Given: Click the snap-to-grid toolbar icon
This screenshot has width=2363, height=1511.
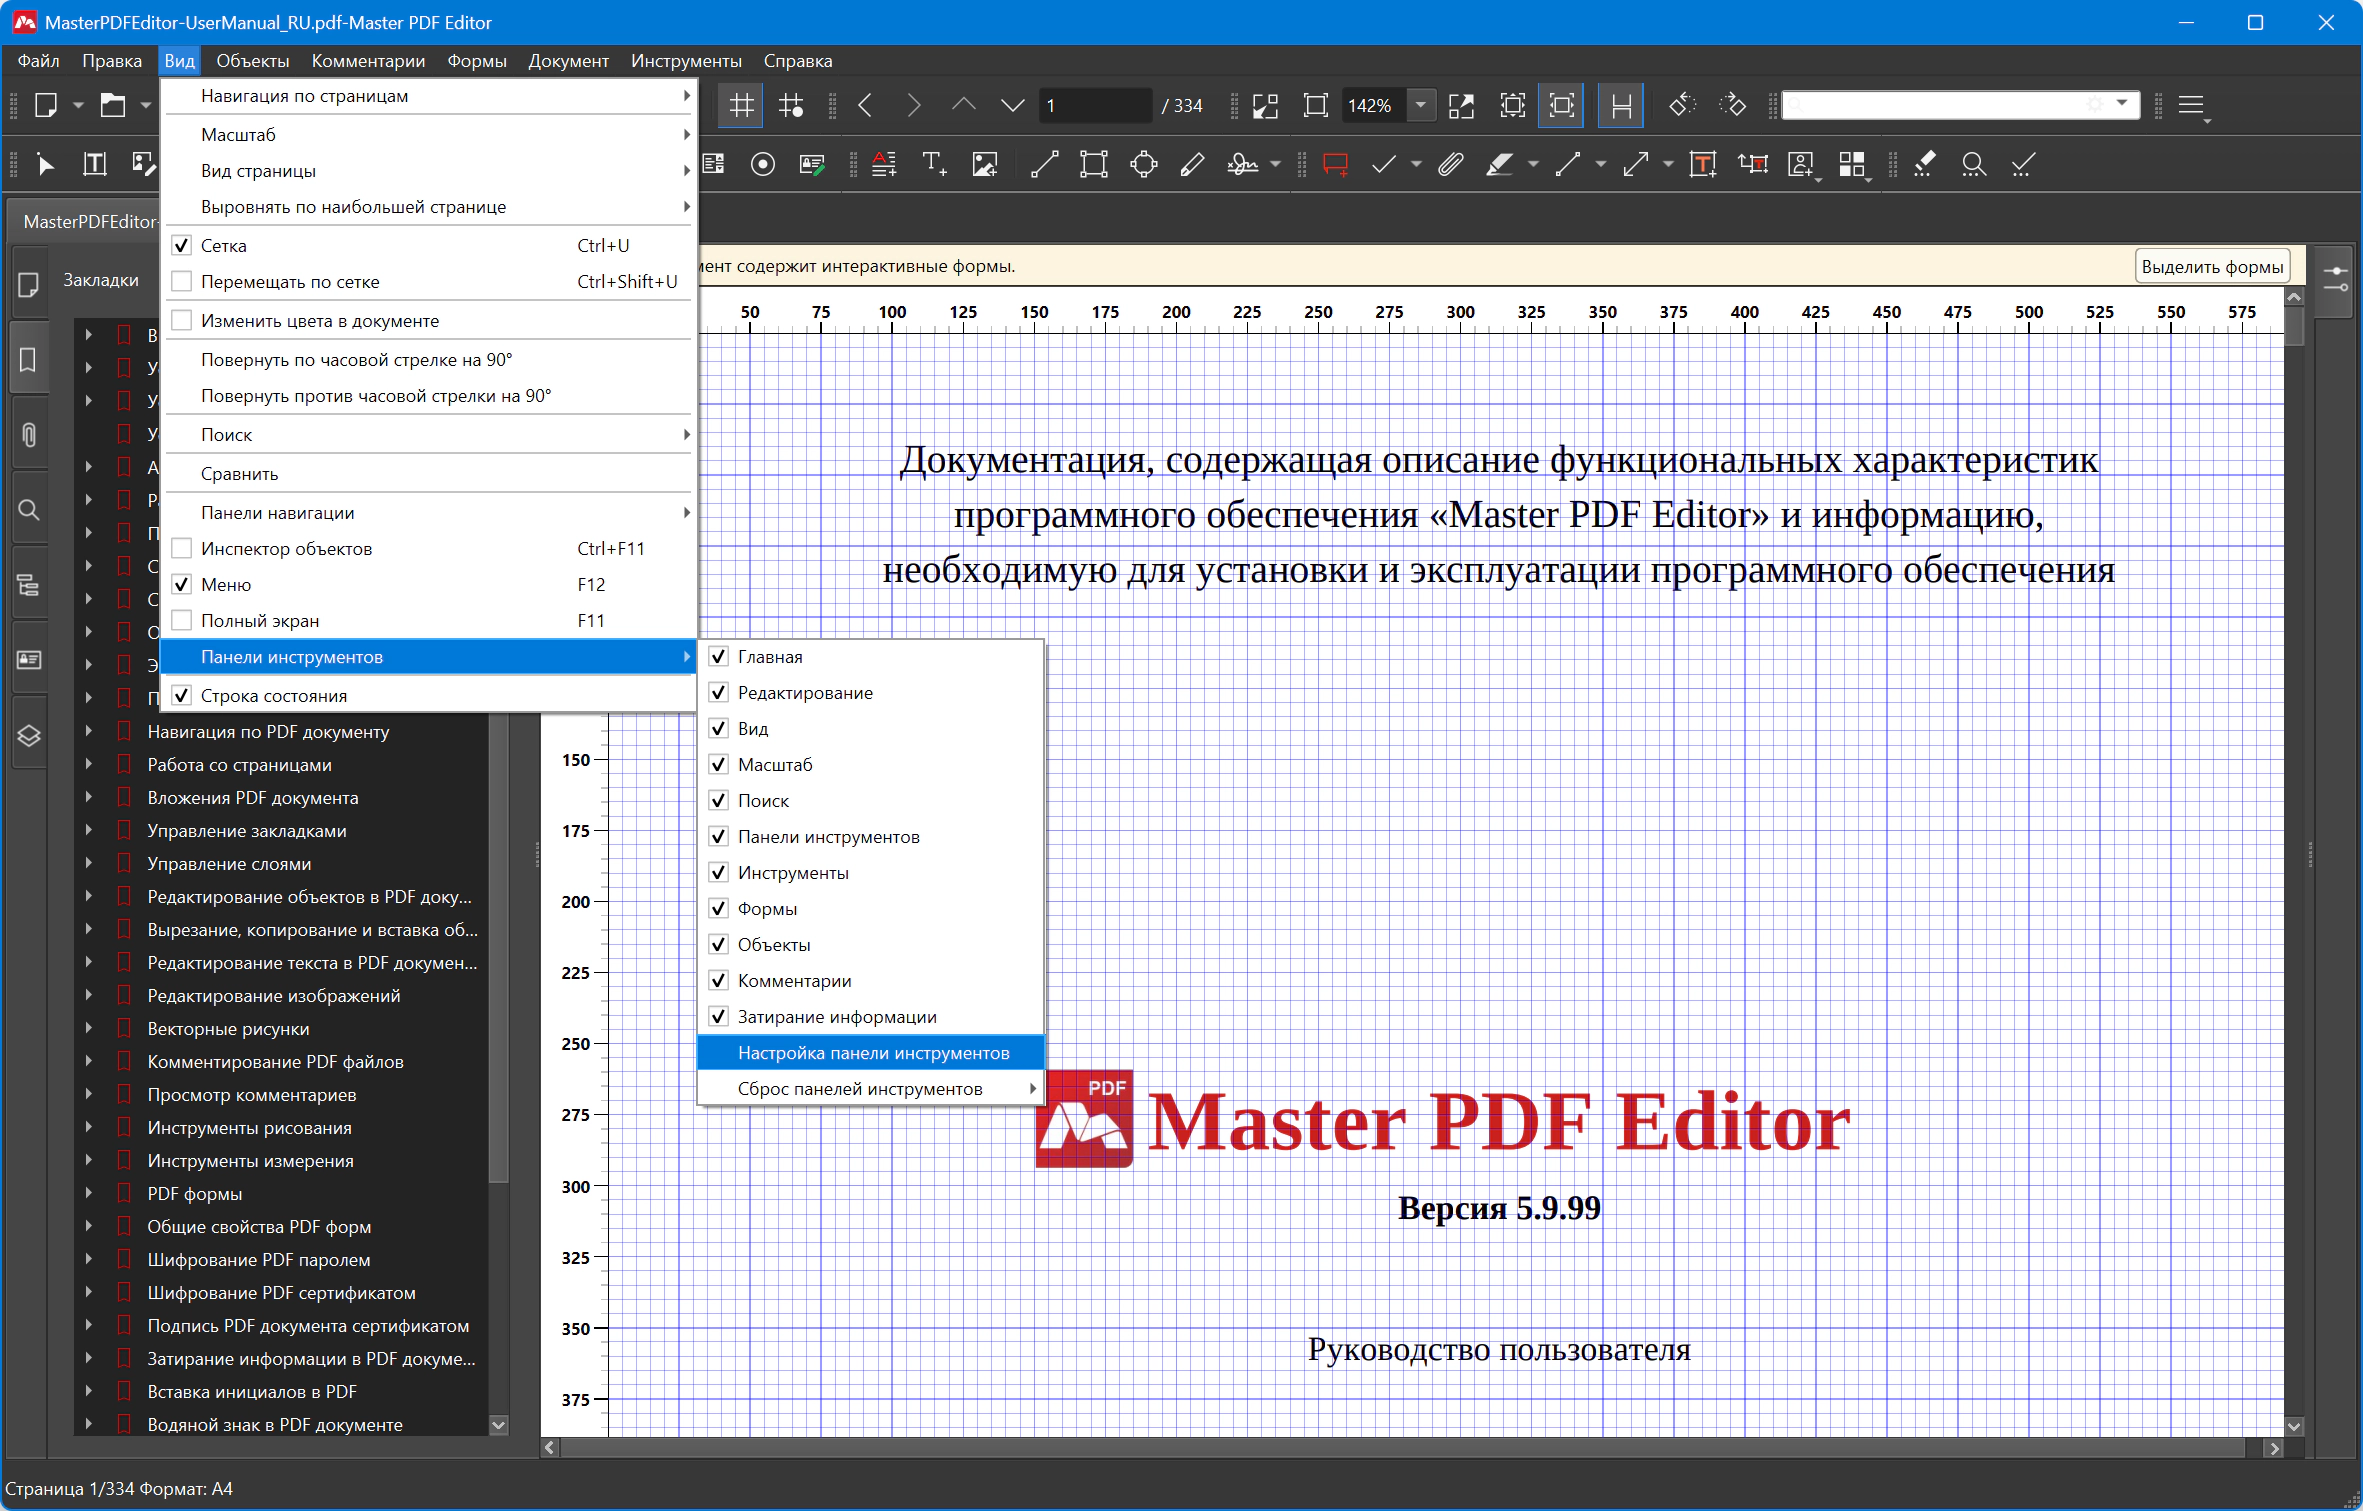Looking at the screenshot, I should coord(791,105).
